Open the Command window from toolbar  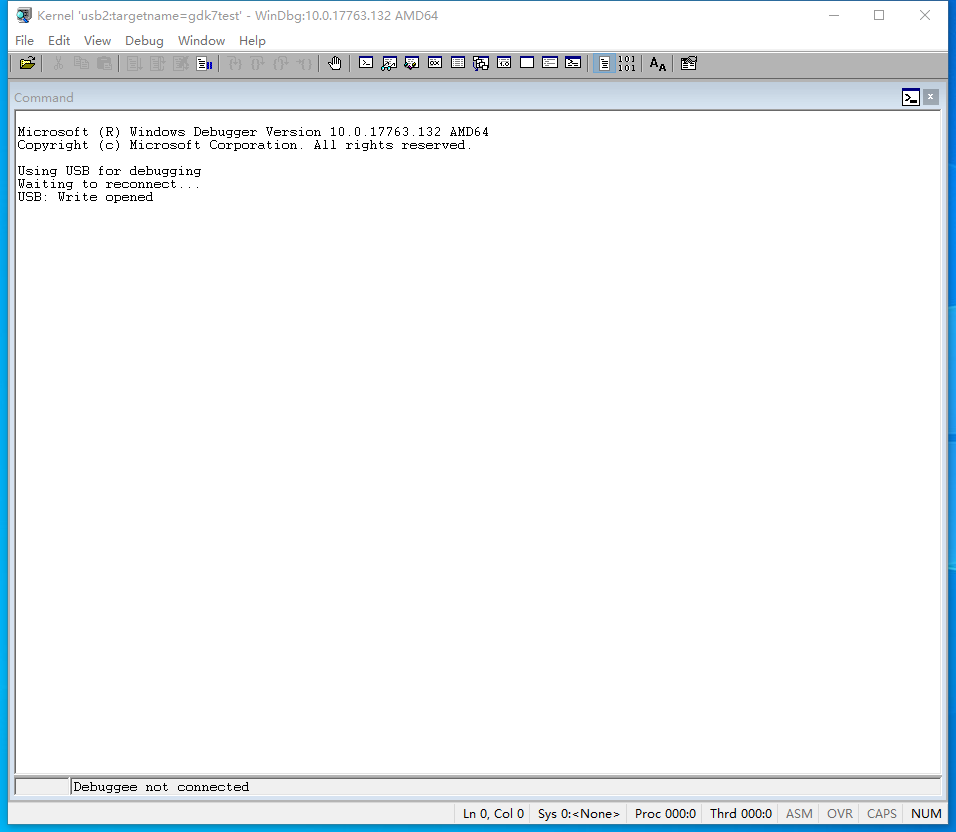tap(366, 63)
